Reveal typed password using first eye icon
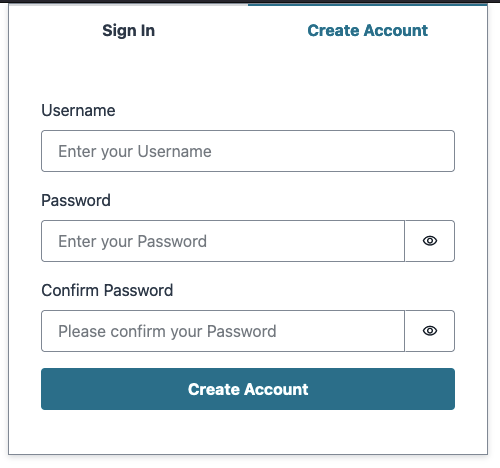Image resolution: width=500 pixels, height=468 pixels. (430, 241)
